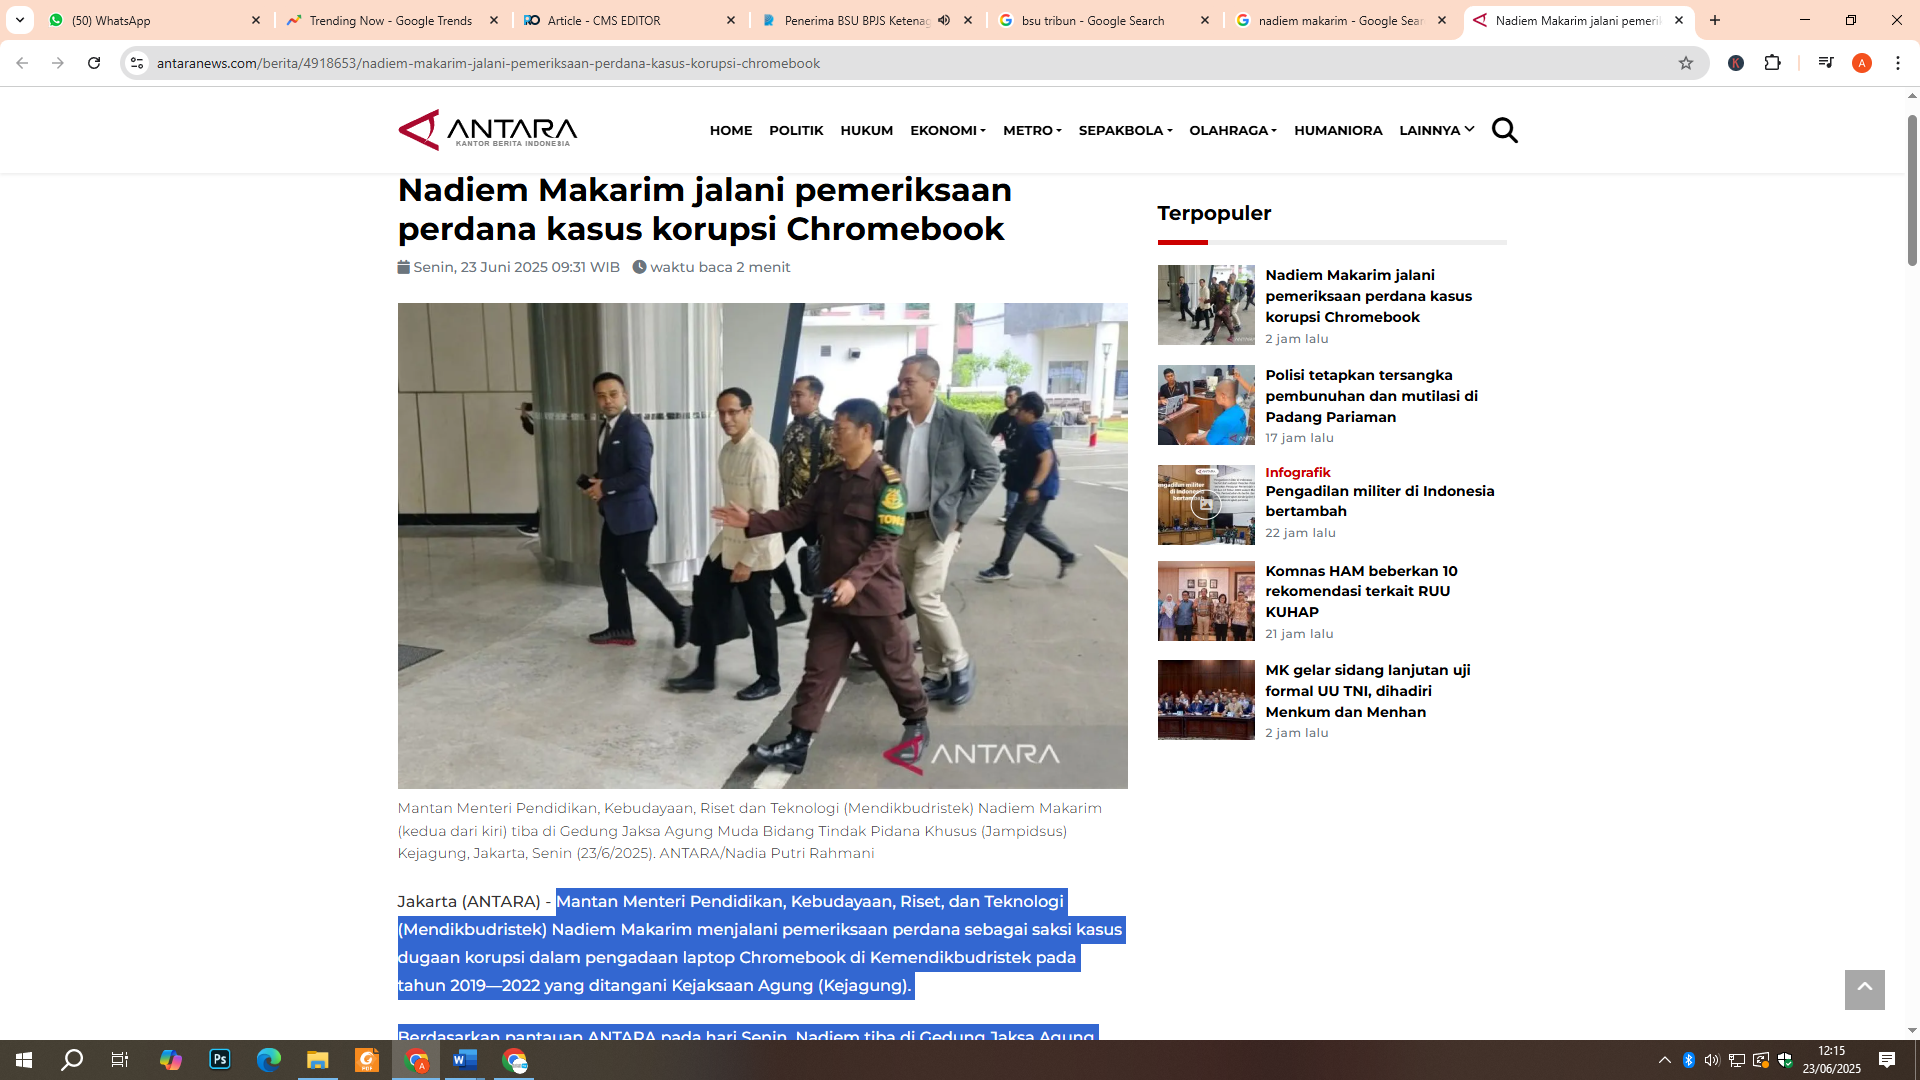The width and height of the screenshot is (1920, 1080).
Task: Open volume control in system tray
Action: click(1712, 1060)
